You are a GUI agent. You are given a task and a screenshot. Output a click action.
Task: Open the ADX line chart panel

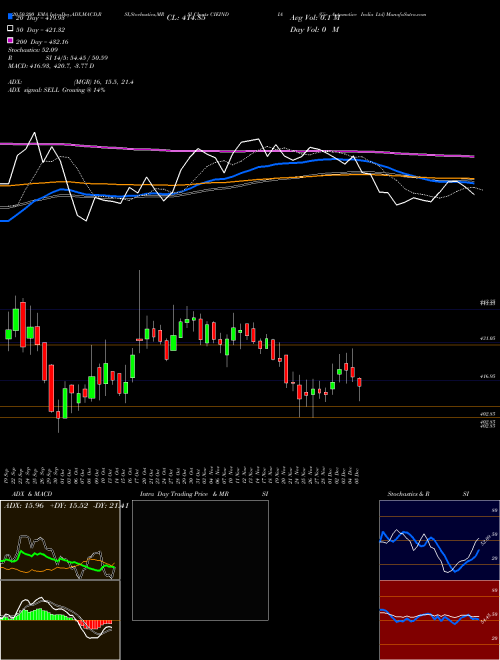coord(60,540)
